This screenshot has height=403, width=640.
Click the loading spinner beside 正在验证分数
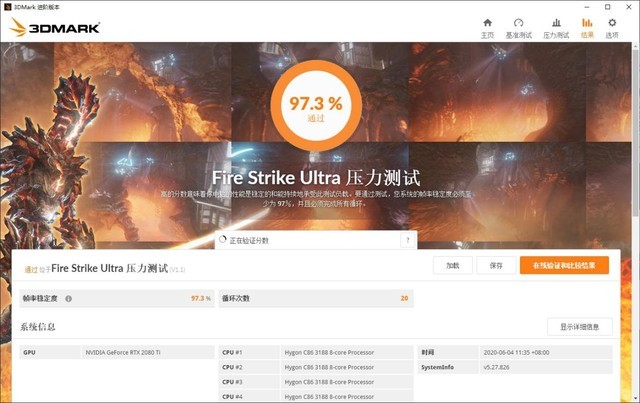(222, 240)
